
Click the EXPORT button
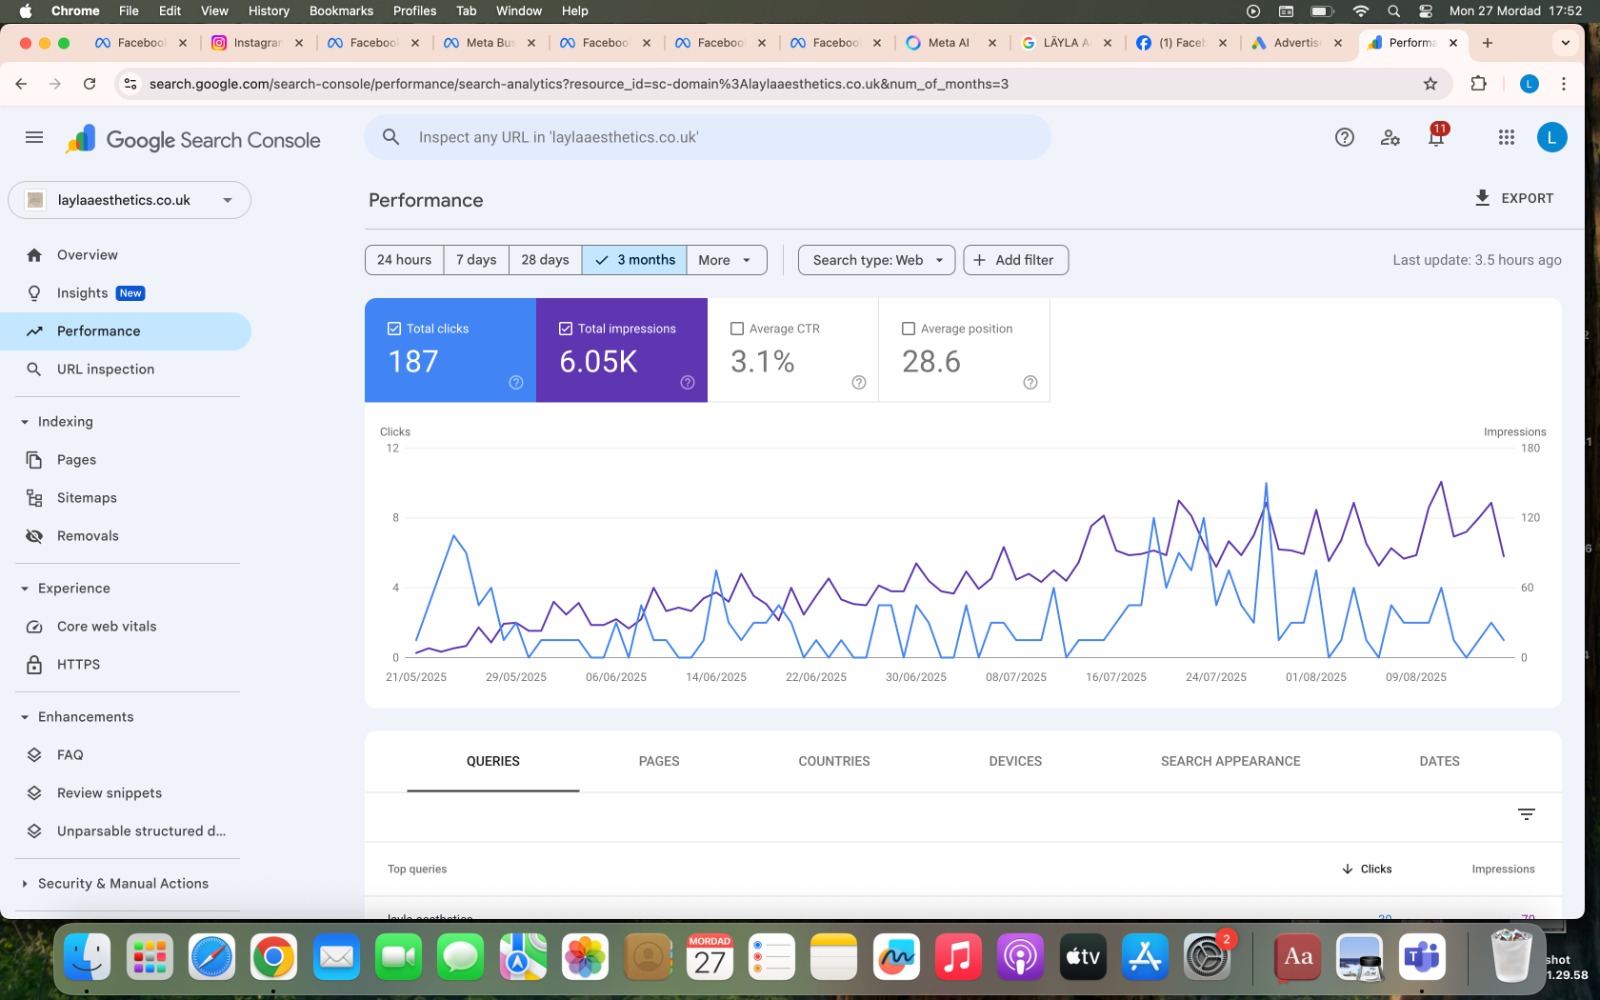(1514, 198)
